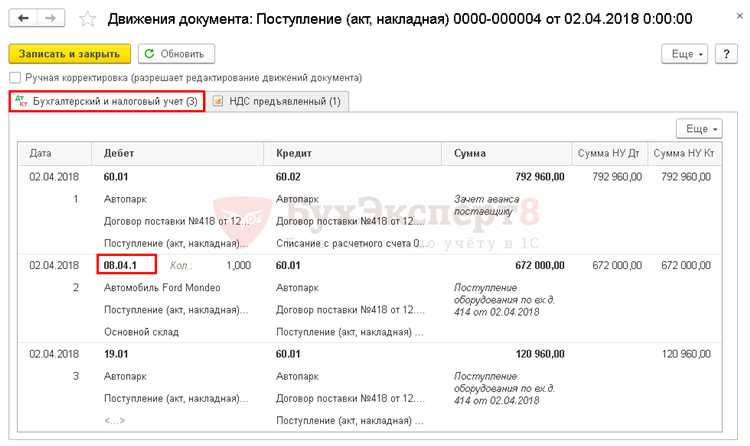
Task: Switch to Бухгалтерский и налоговый учет tab
Action: (107, 101)
